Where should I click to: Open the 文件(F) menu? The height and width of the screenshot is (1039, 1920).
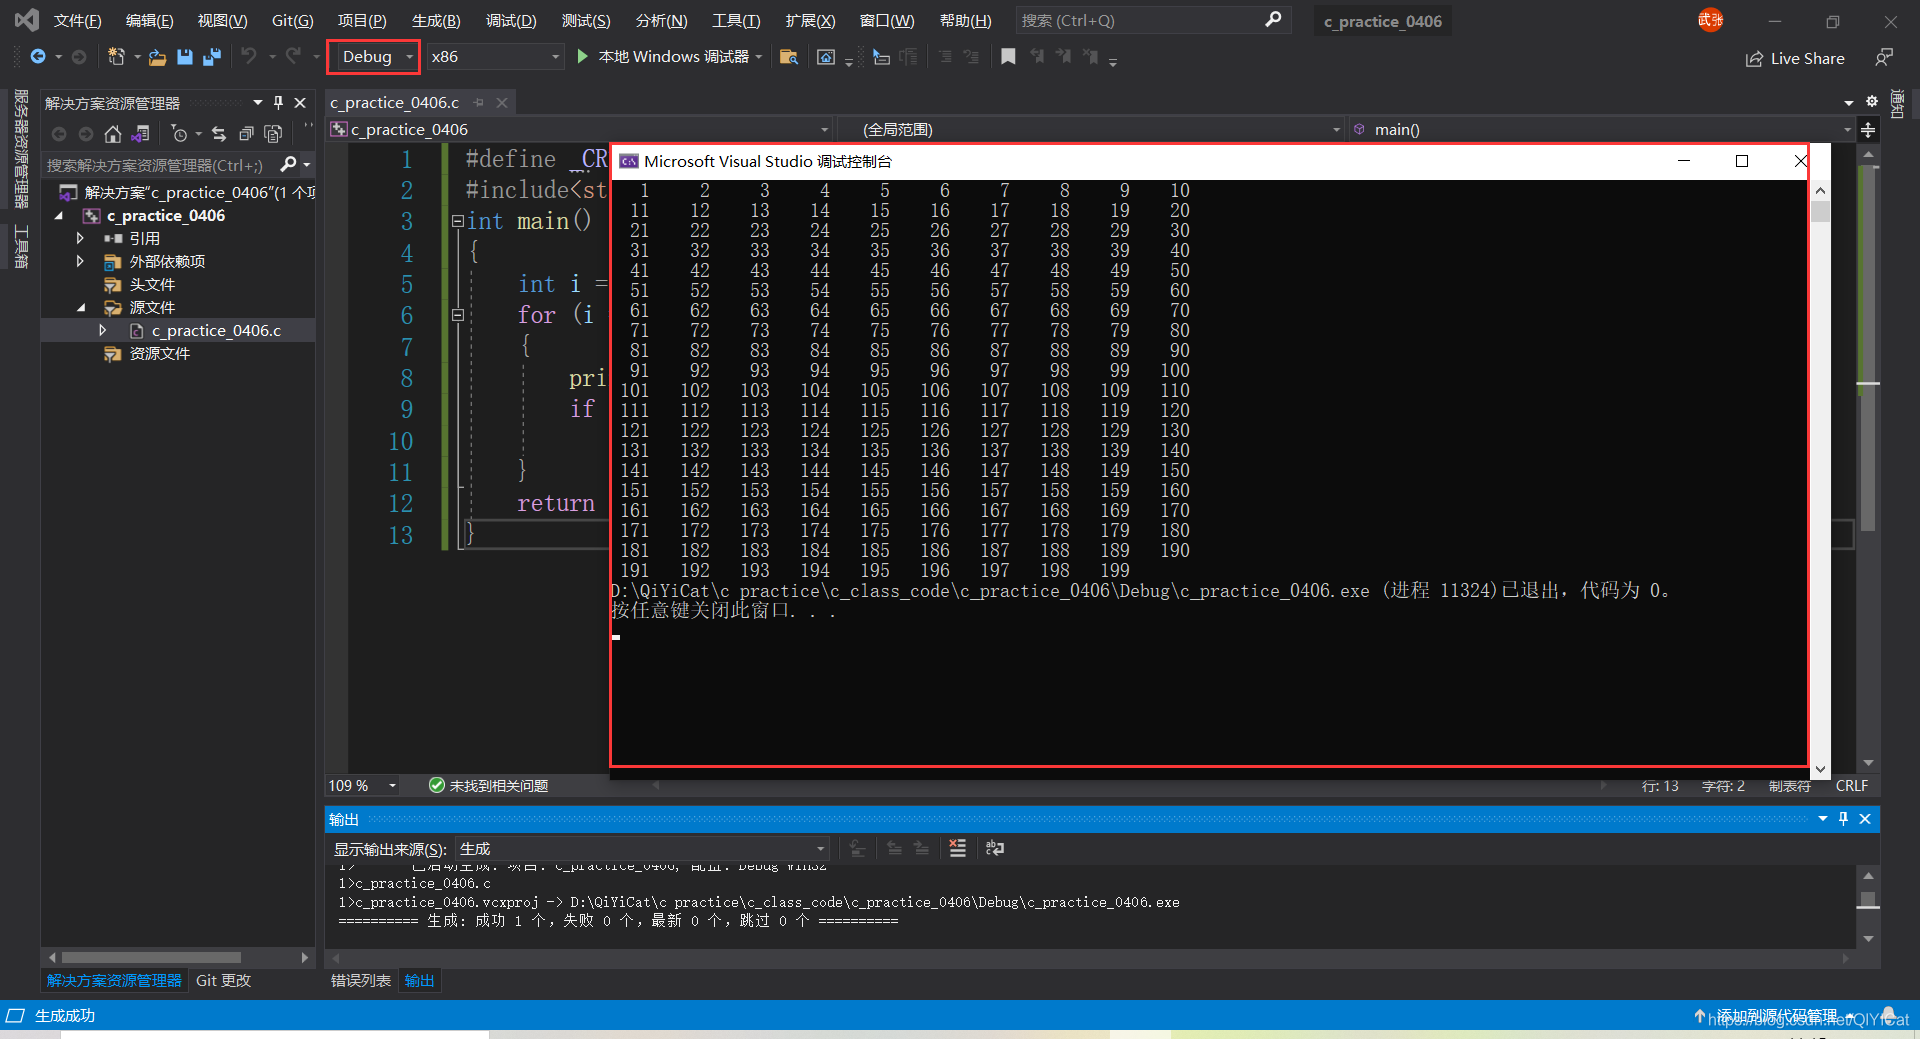click(78, 21)
